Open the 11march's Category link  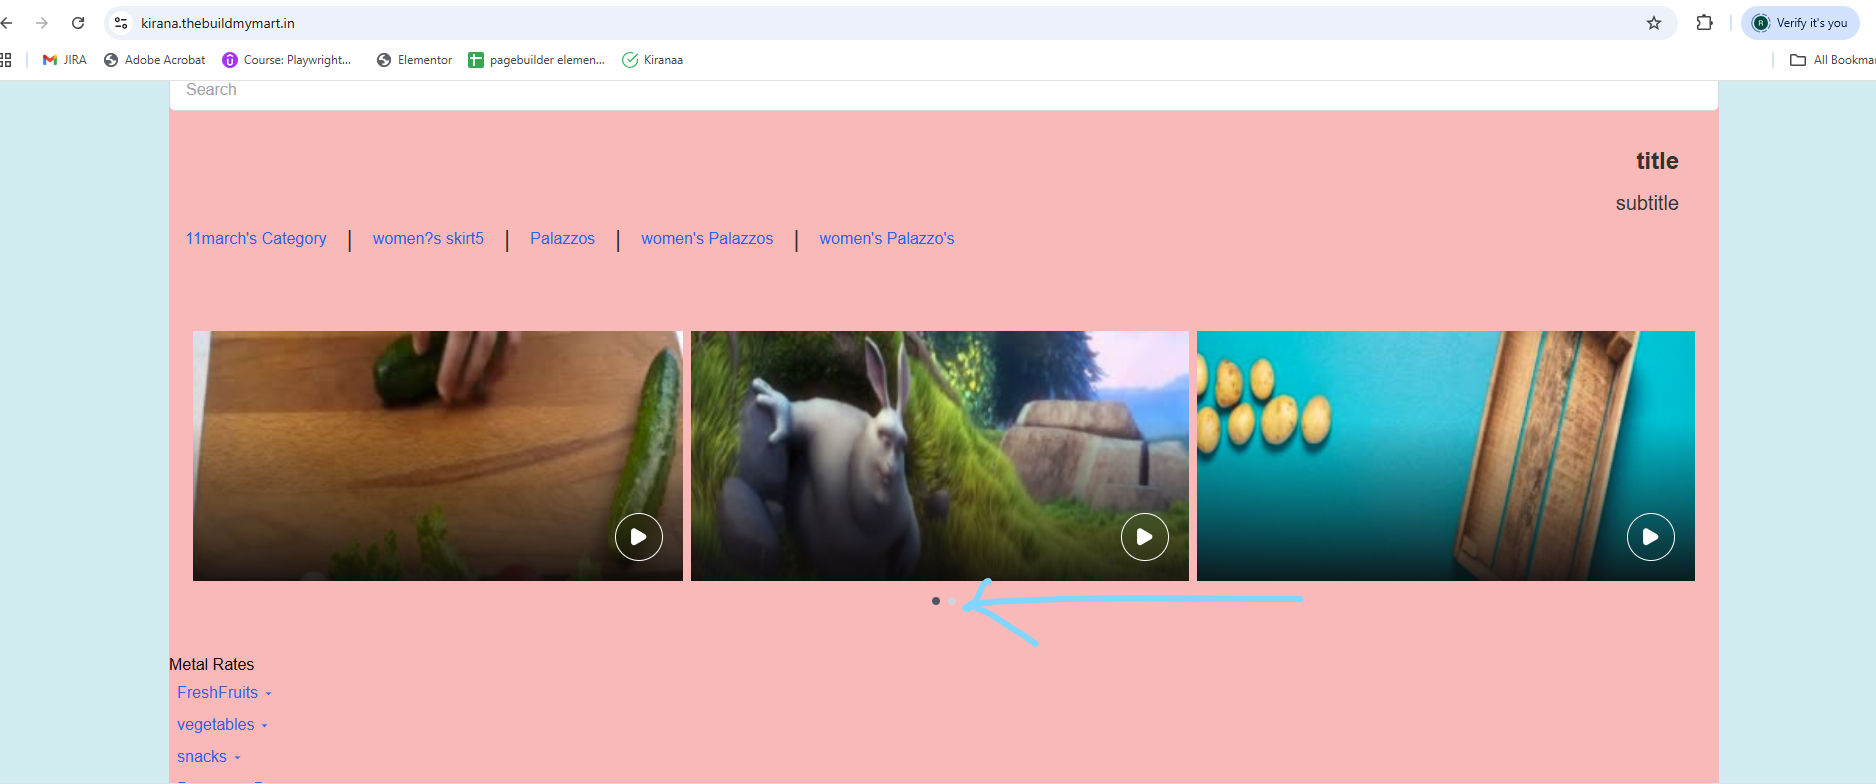pyautogui.click(x=256, y=239)
